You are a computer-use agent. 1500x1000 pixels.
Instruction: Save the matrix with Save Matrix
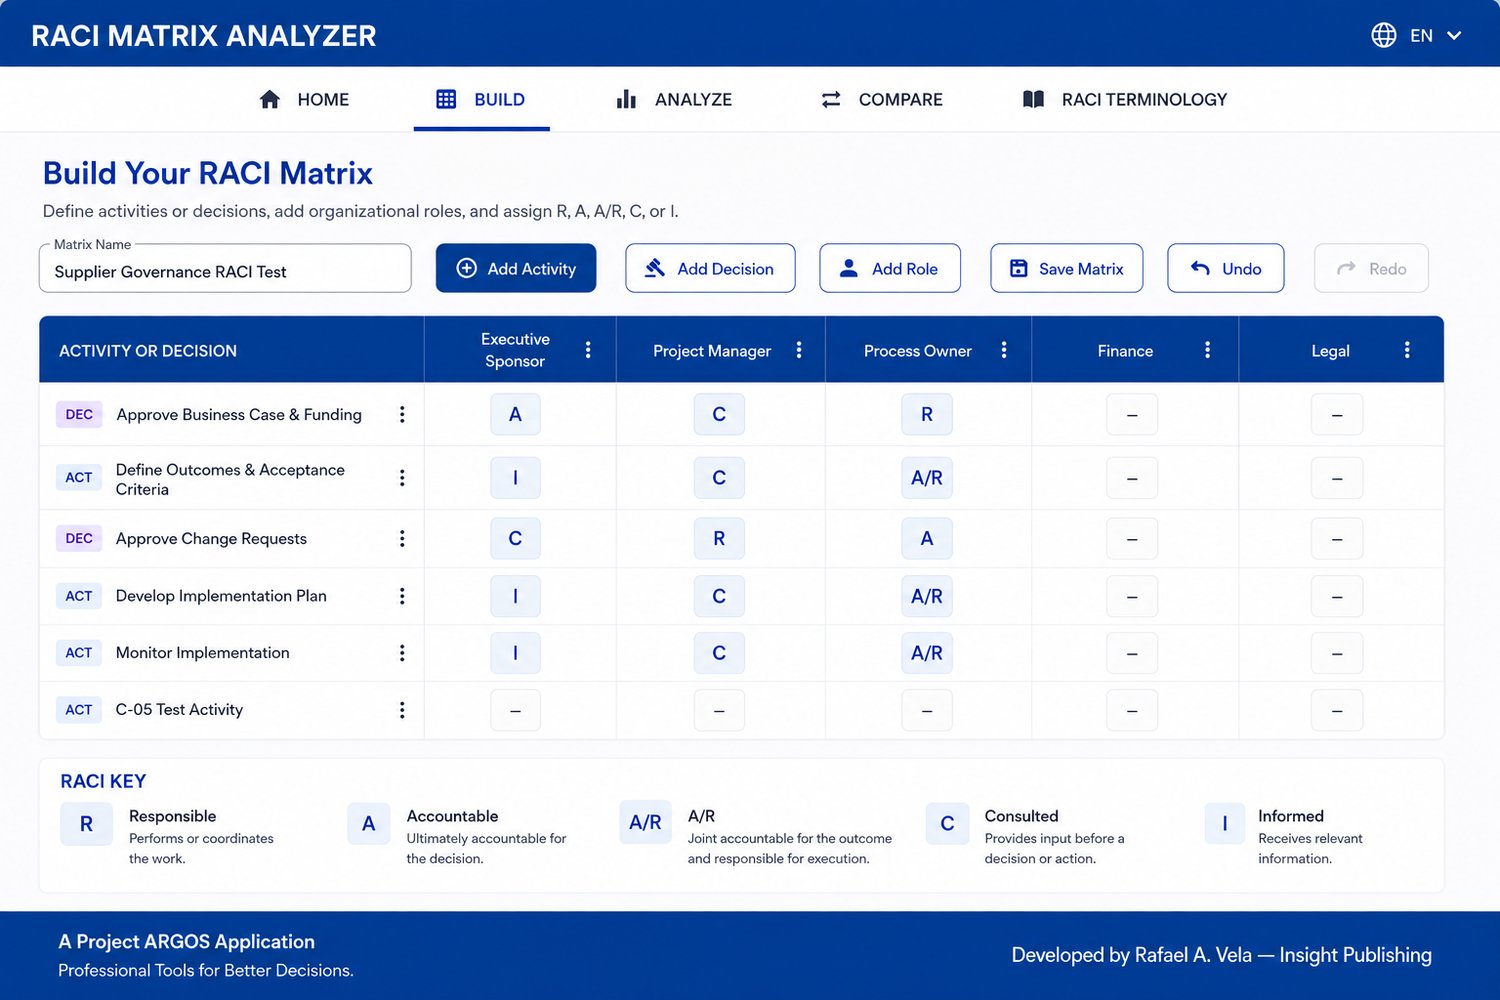1067,268
